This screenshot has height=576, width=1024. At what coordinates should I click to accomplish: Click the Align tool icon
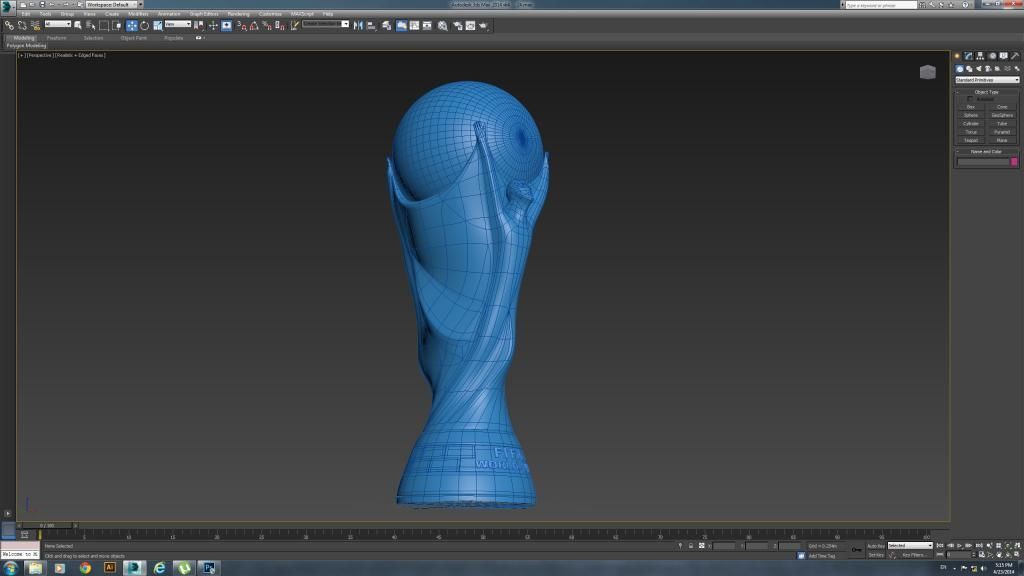point(372,25)
